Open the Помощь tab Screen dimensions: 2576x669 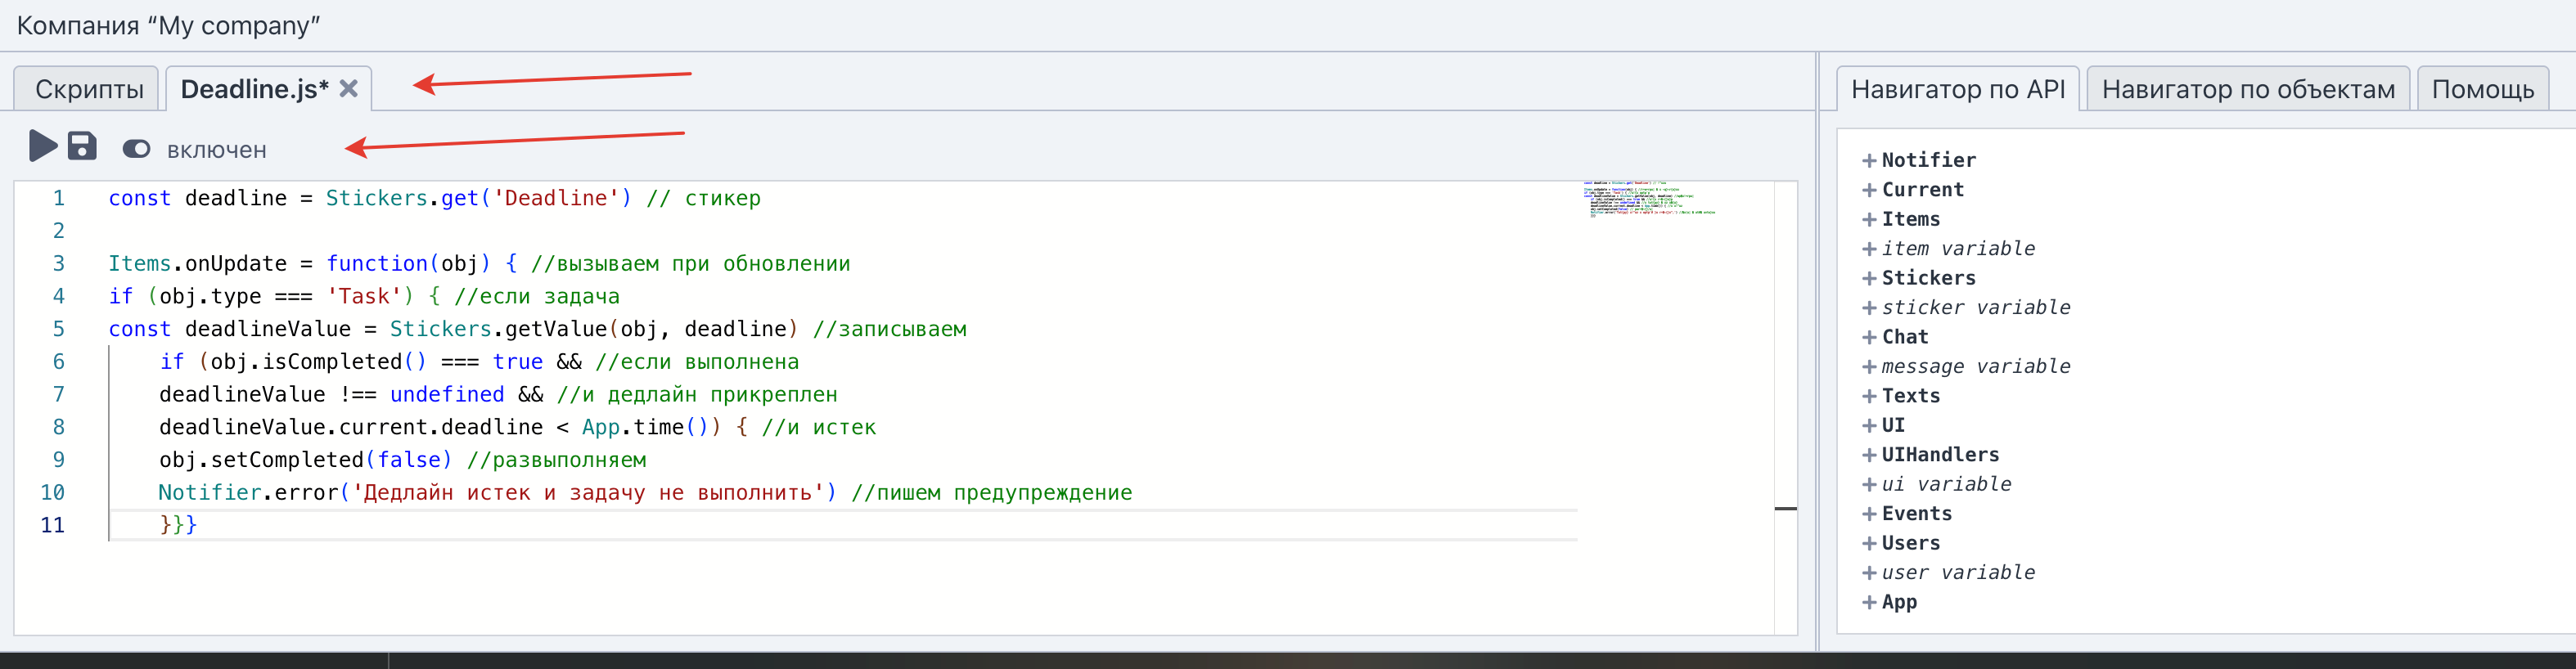click(x=2482, y=89)
